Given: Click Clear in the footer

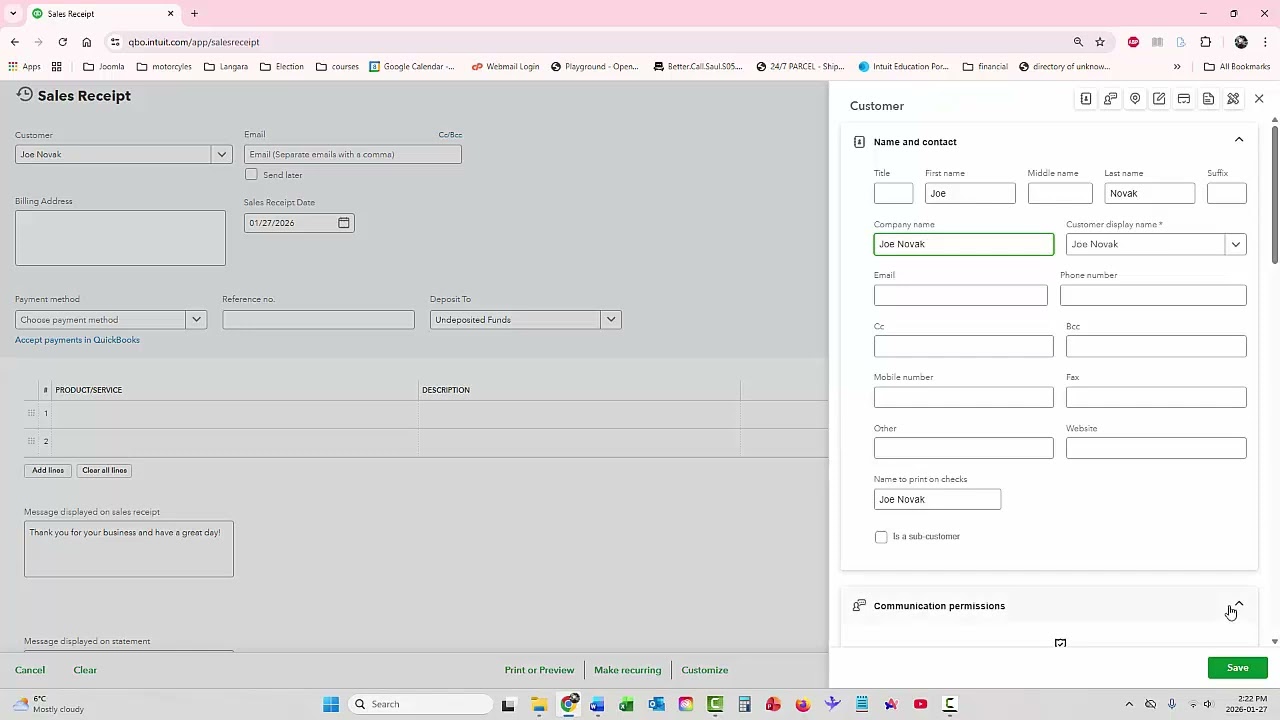Looking at the screenshot, I should coord(85,670).
